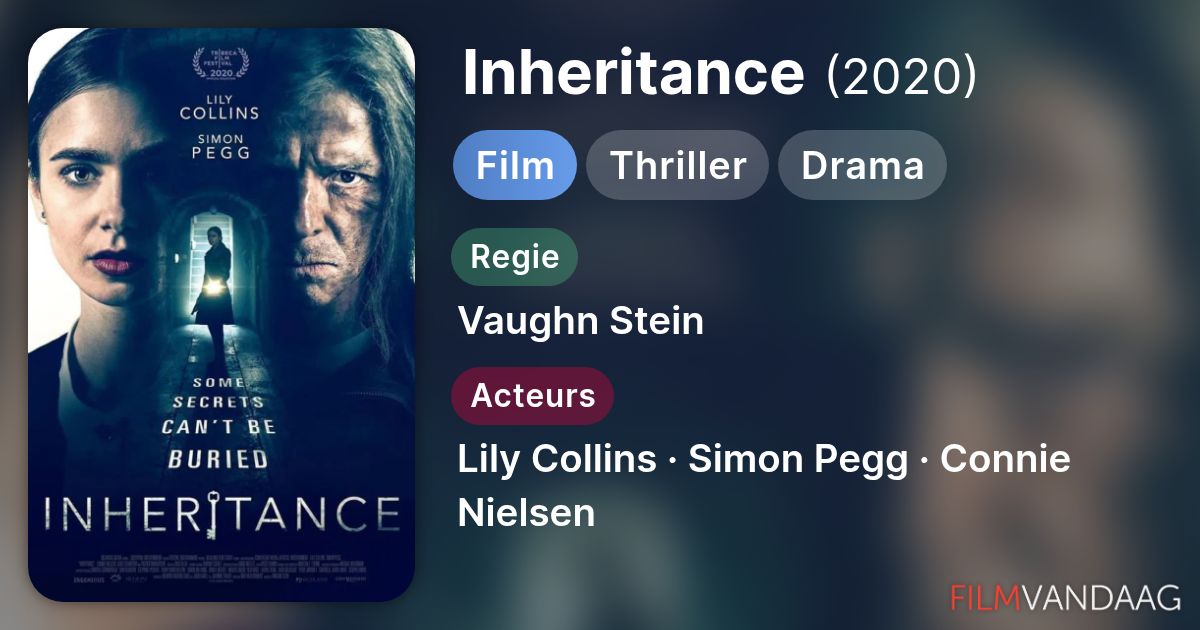
Task: Click the Inheritance film title heading
Action: pos(633,72)
